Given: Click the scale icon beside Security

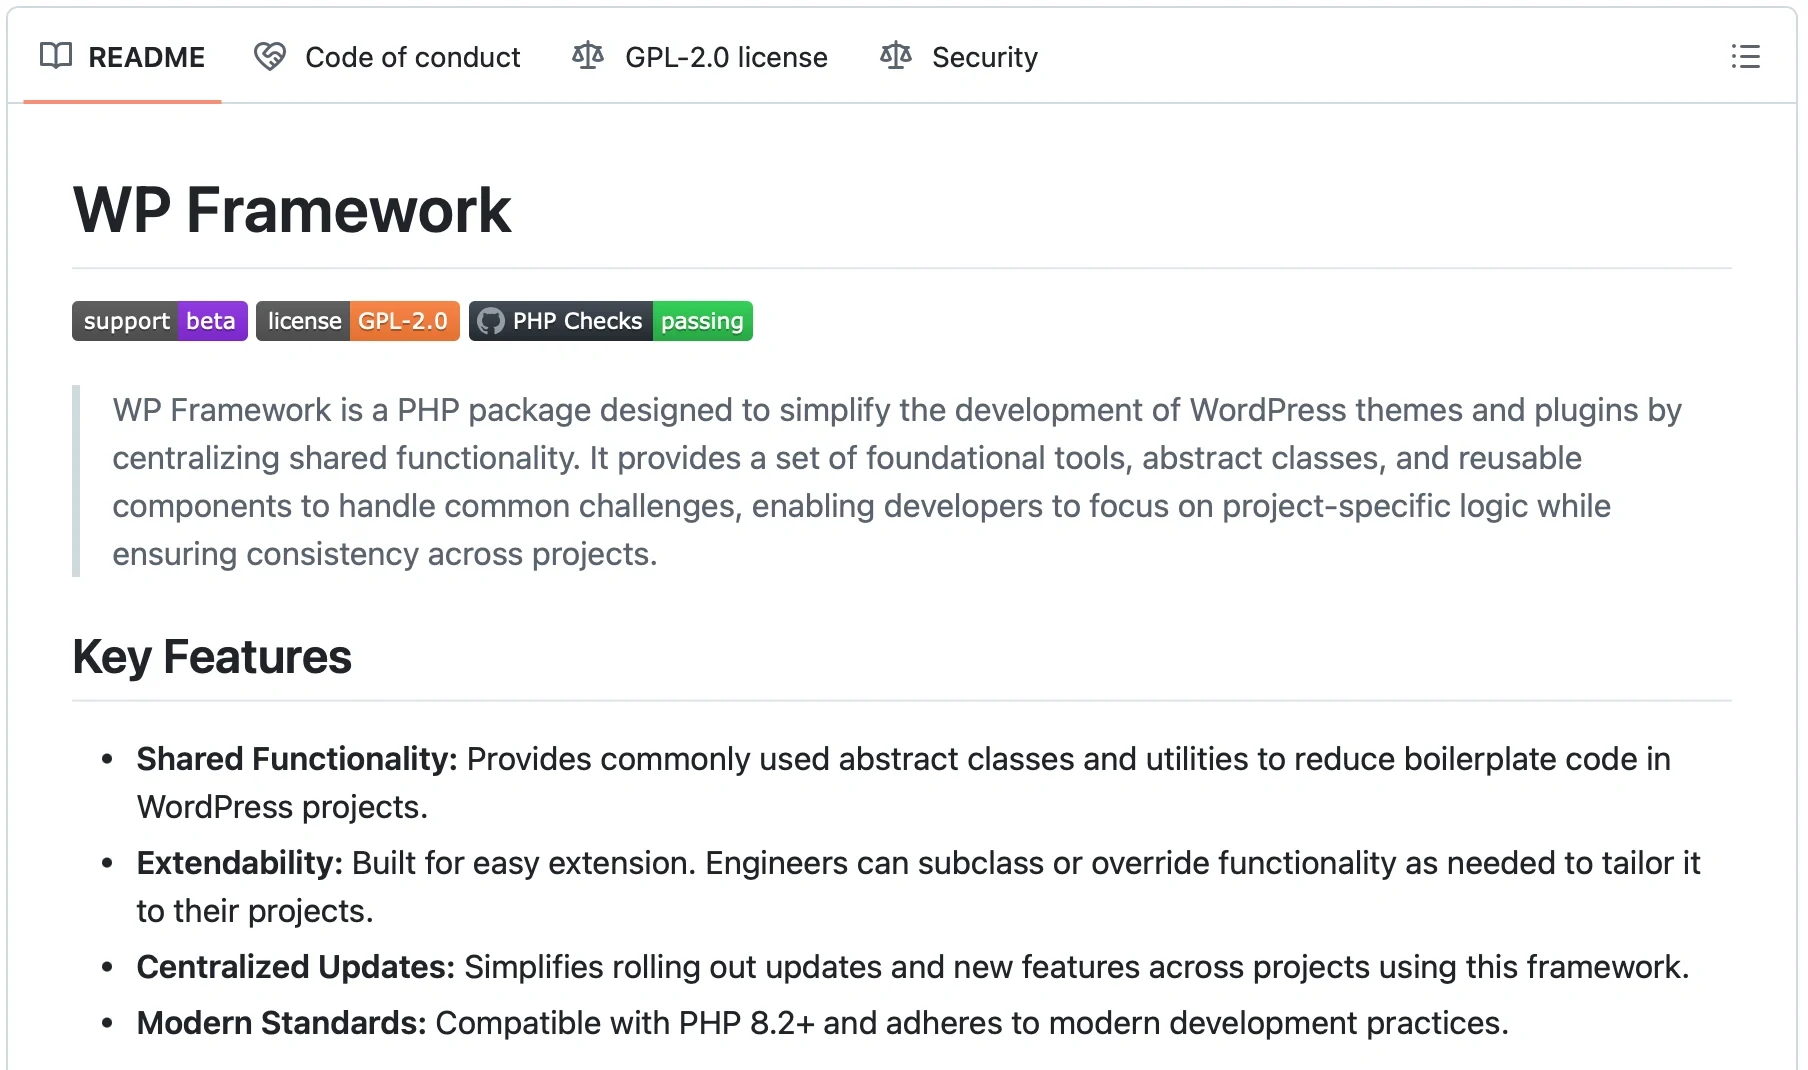Looking at the screenshot, I should [x=896, y=56].
